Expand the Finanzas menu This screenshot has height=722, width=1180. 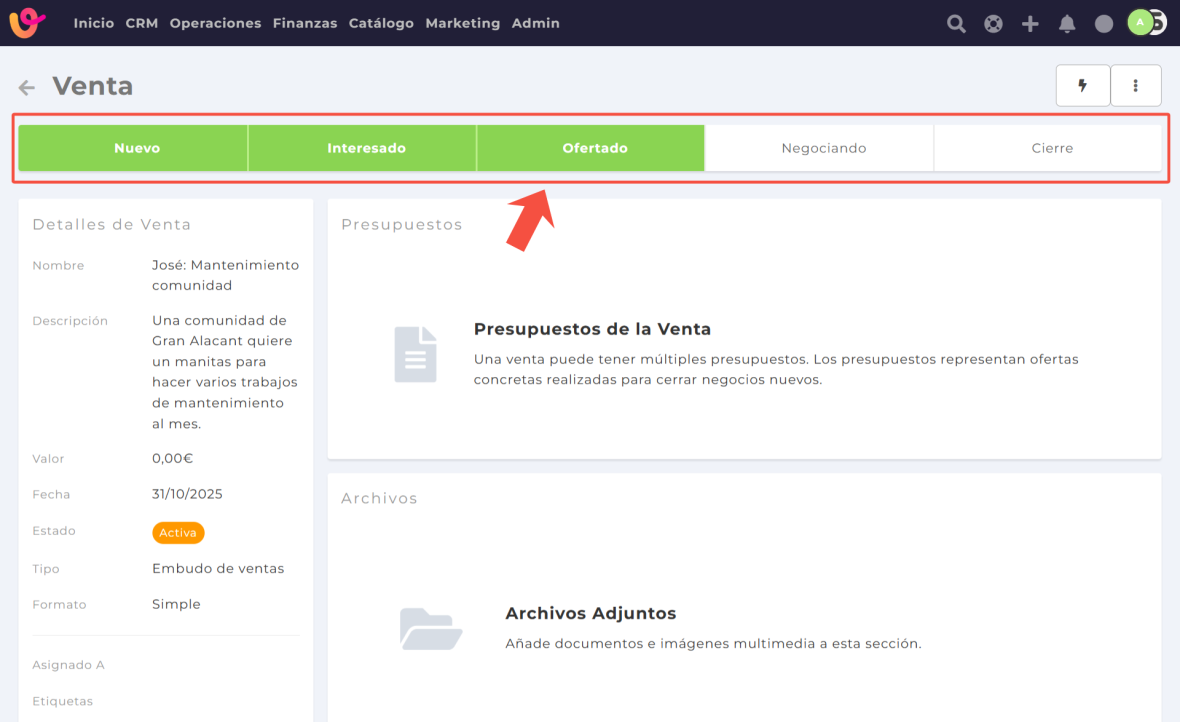305,23
